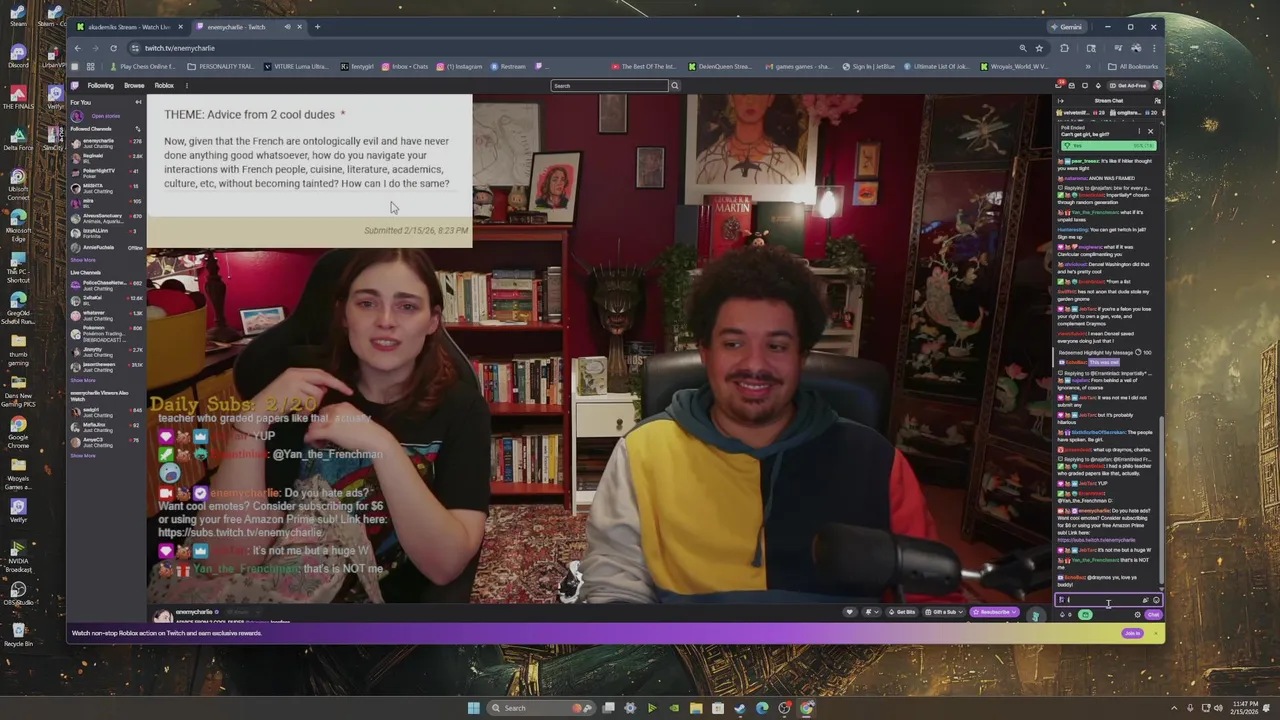The height and width of the screenshot is (720, 1280).
Task: Click the Resubscribe button
Action: point(995,612)
